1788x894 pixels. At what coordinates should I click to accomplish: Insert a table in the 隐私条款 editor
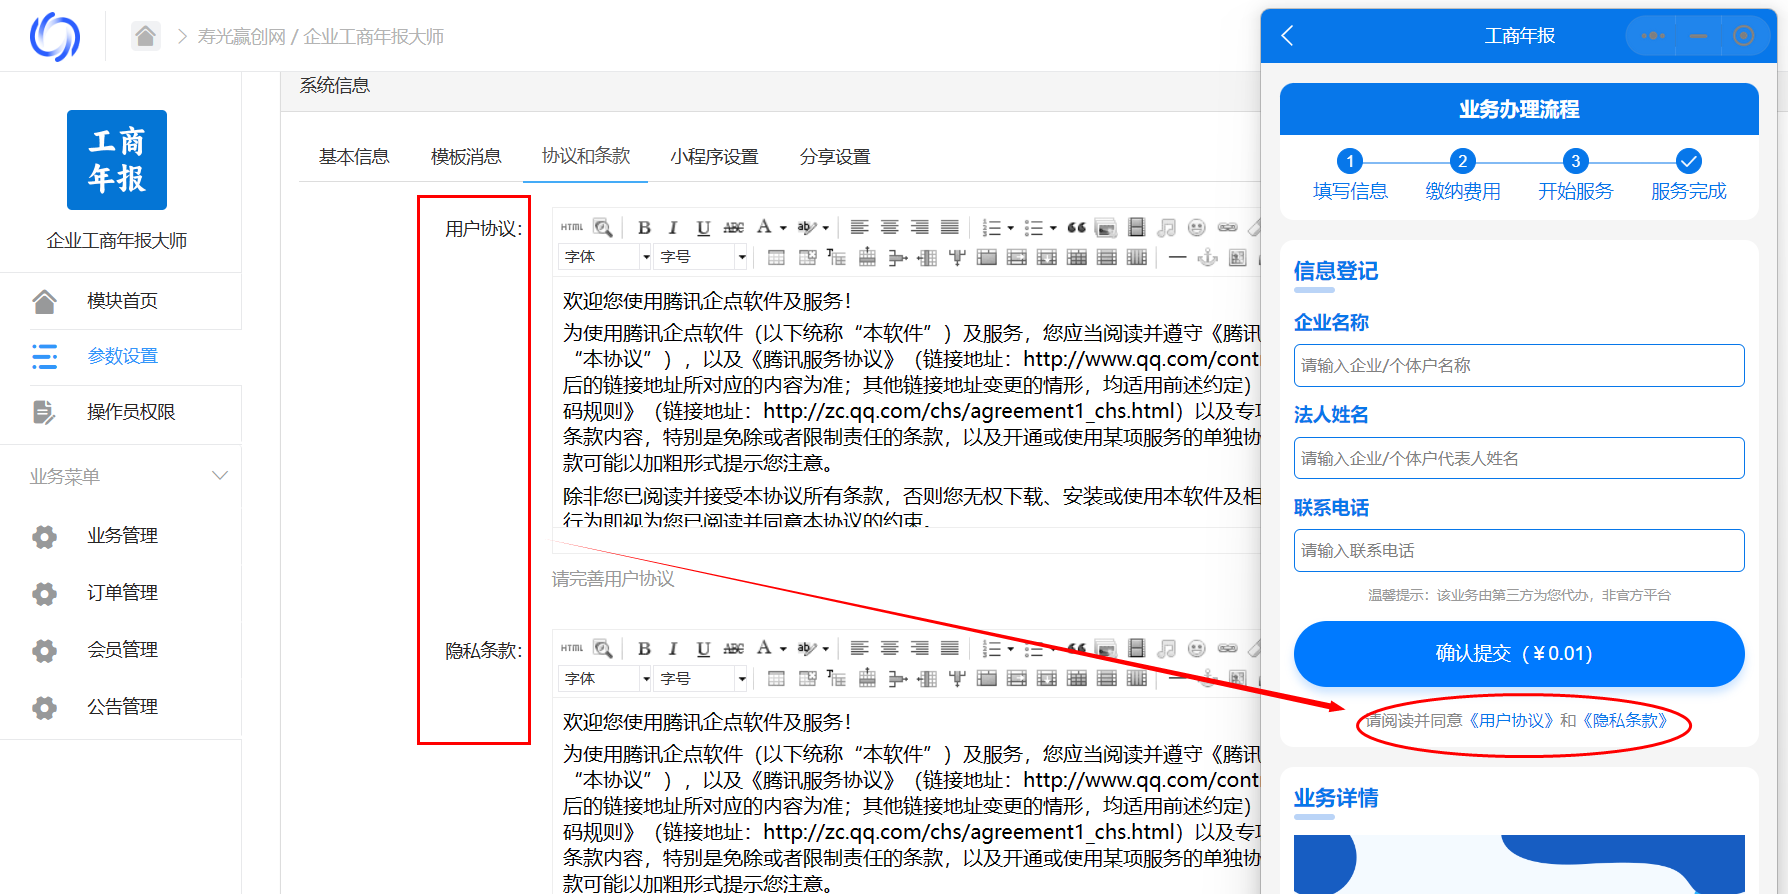point(776,679)
